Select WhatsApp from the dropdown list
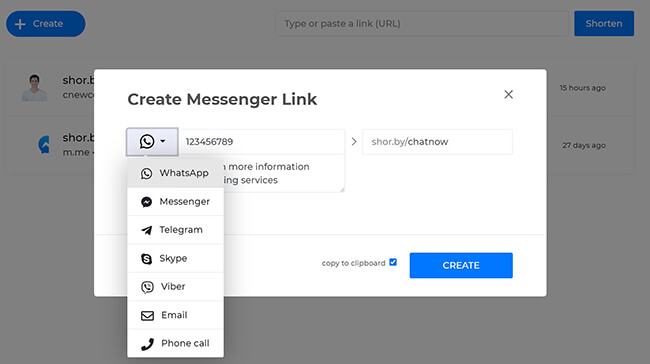The image size is (650, 364). click(175, 173)
